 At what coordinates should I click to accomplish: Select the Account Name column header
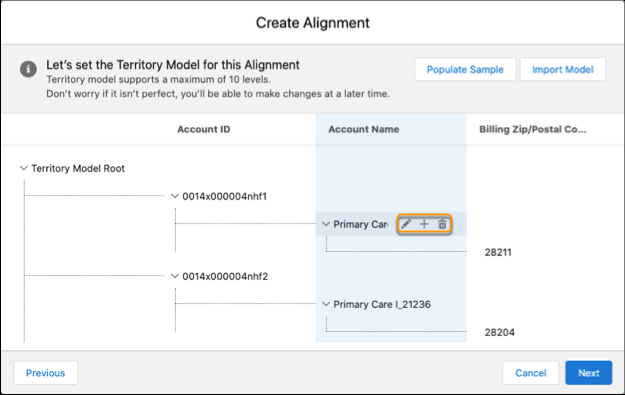[x=364, y=129]
